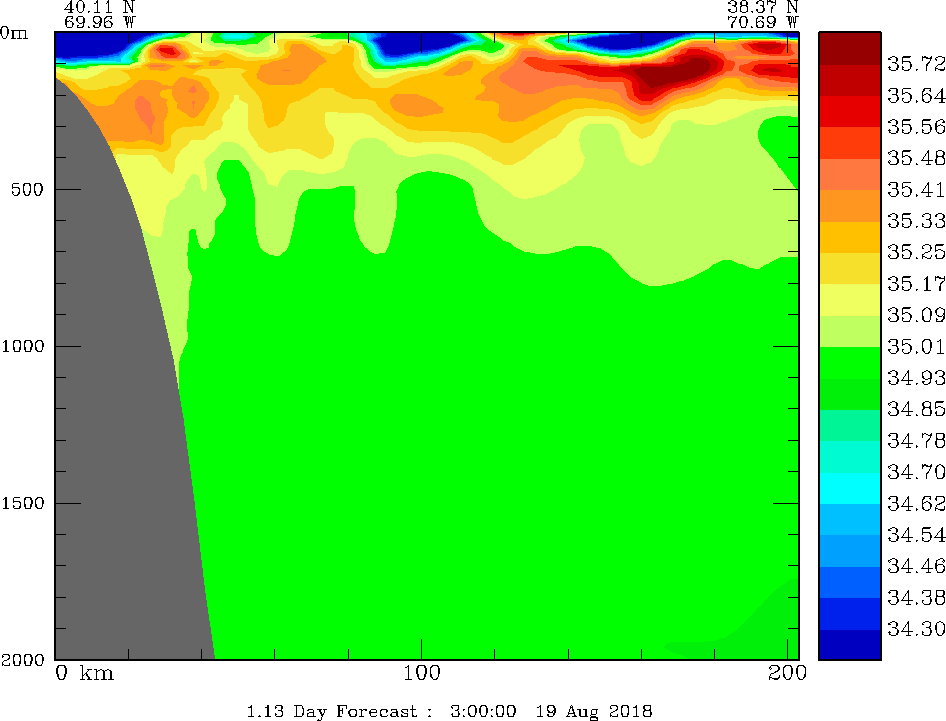The height and width of the screenshot is (721, 946).
Task: Click the 34.70 colorbar label
Action: [x=916, y=472]
